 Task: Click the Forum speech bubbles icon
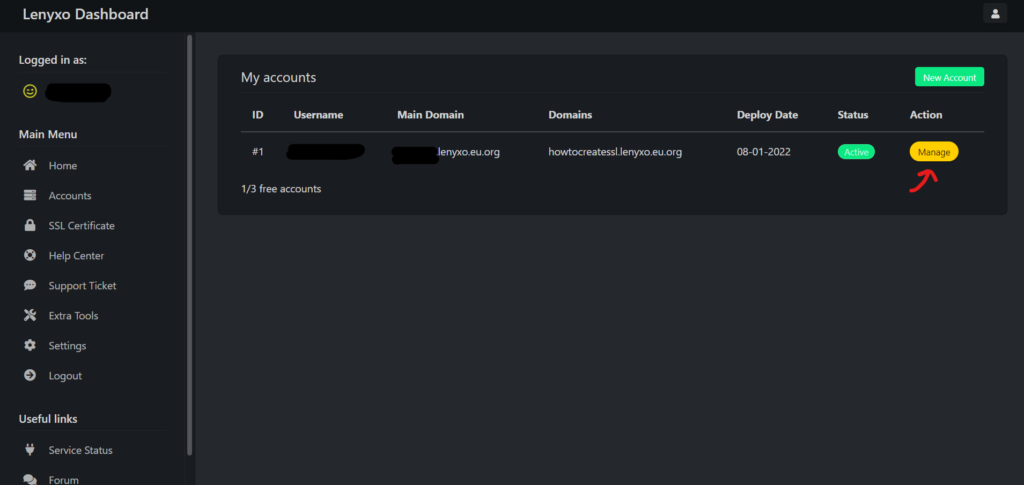30,480
